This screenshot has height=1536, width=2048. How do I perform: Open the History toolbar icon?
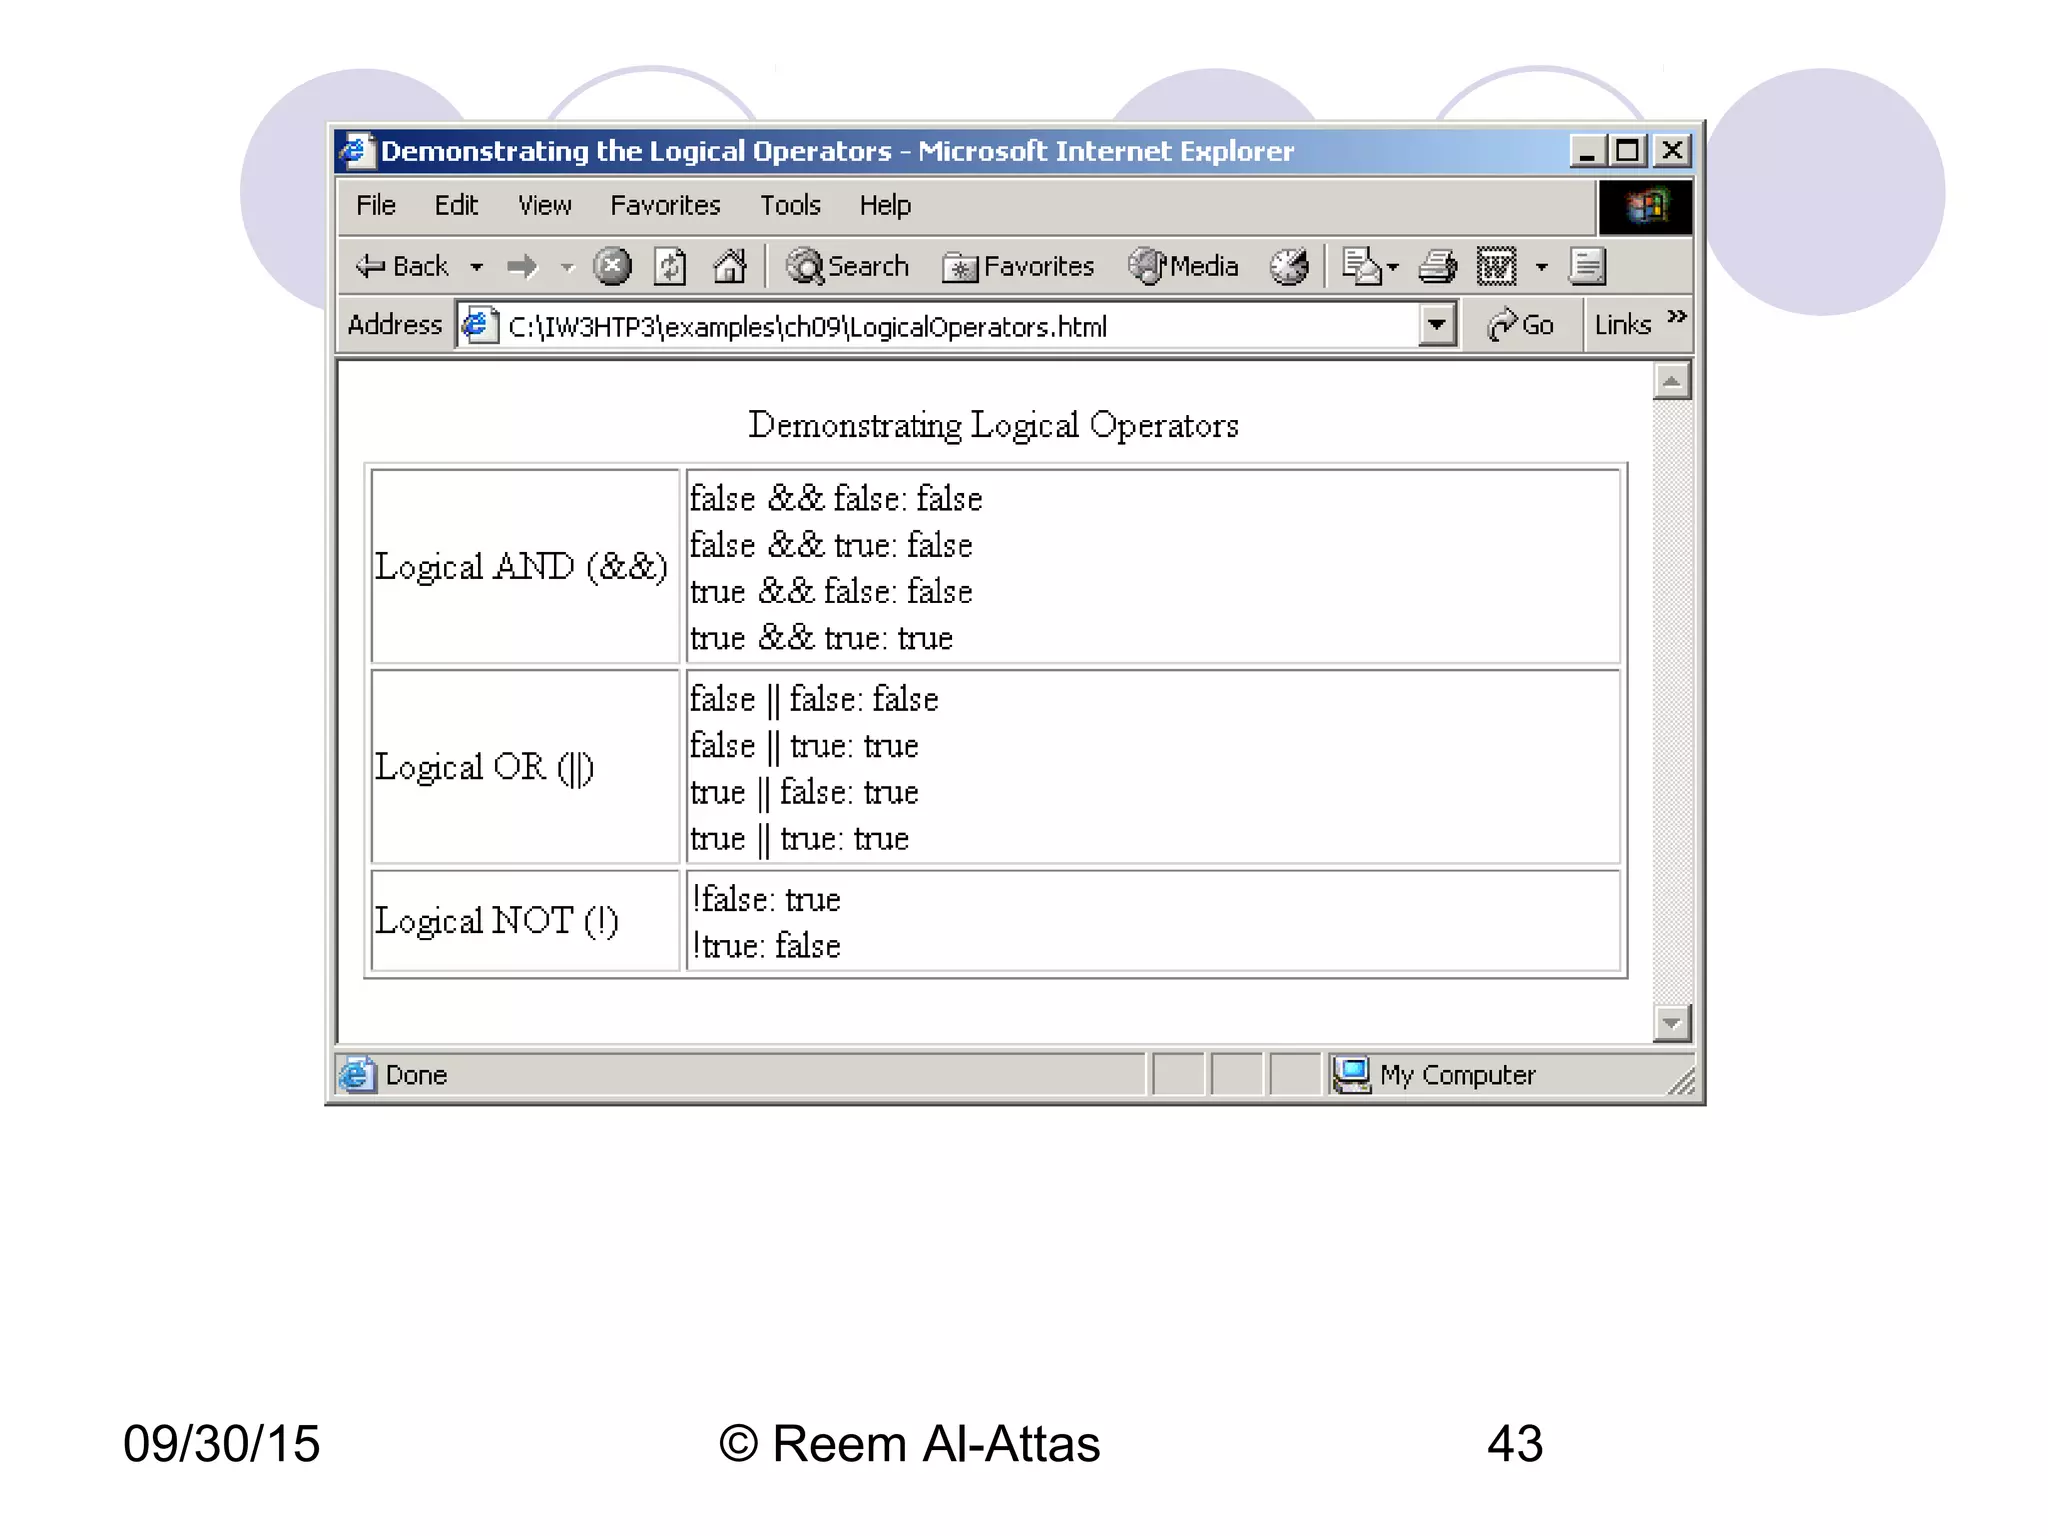(x=1289, y=266)
